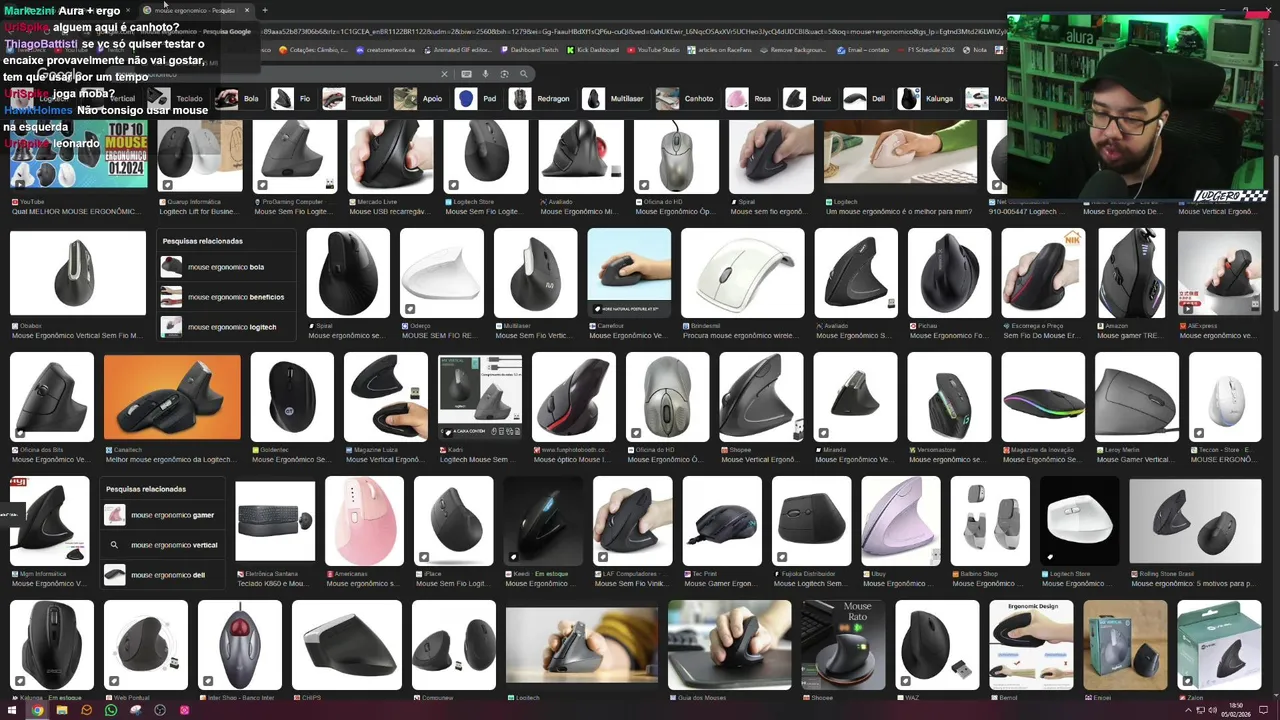Open the on-screen keyboard icon in search bar
The height and width of the screenshot is (720, 1280).
point(466,74)
